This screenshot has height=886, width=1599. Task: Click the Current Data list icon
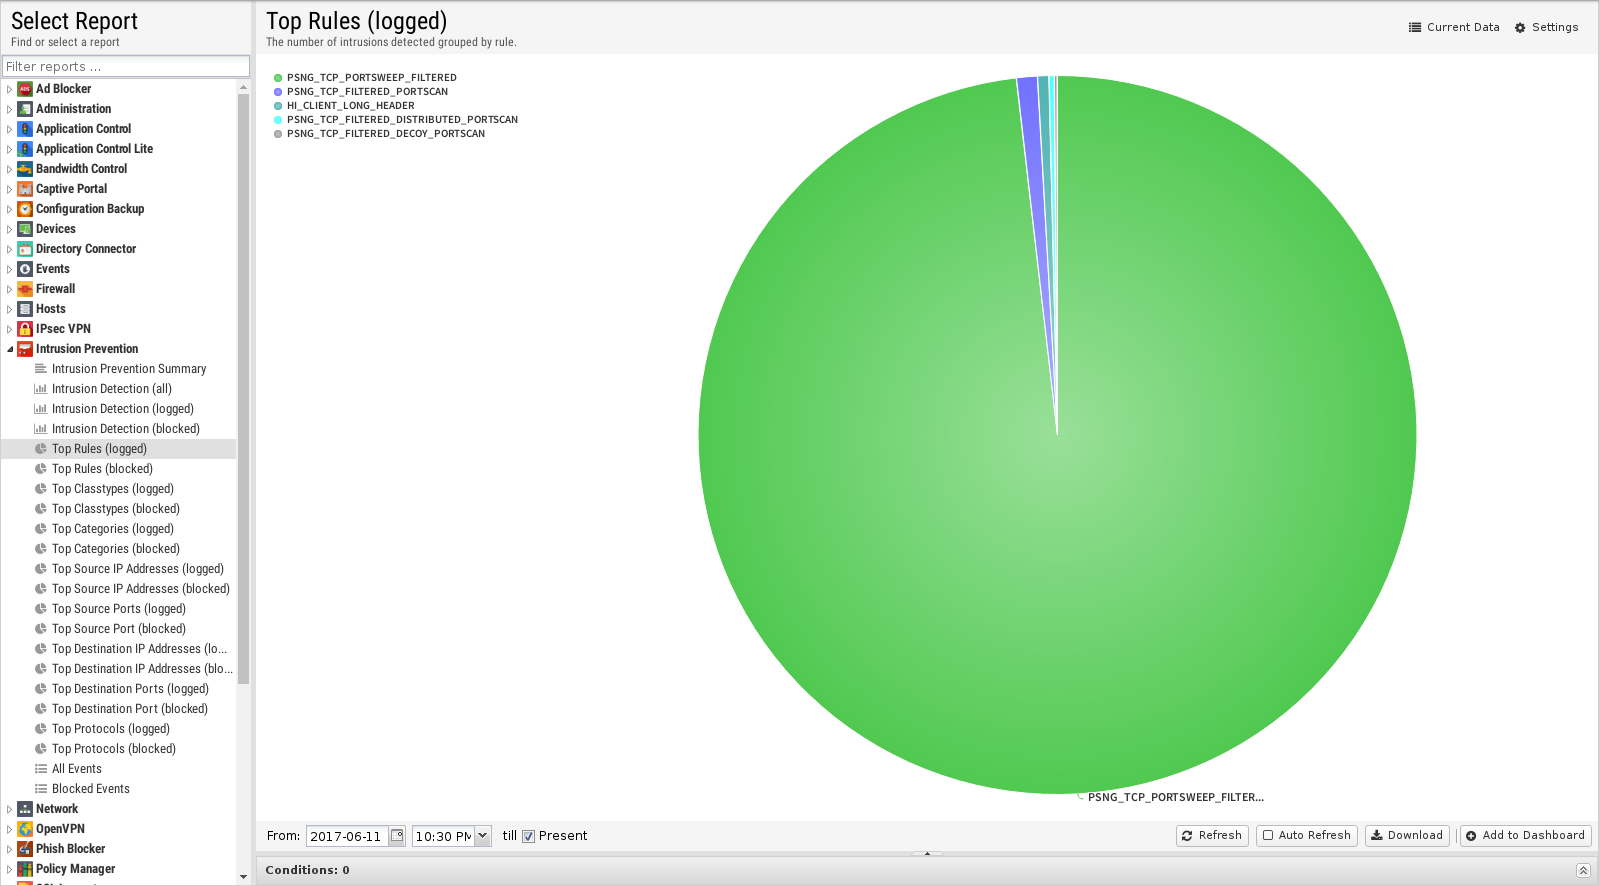tap(1415, 27)
